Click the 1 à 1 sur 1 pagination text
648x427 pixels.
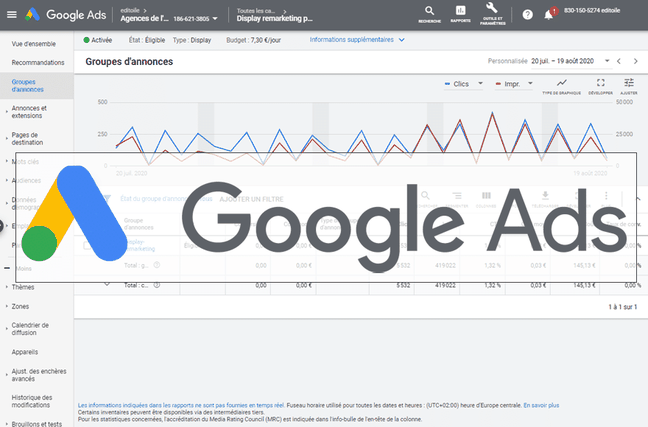click(623, 307)
